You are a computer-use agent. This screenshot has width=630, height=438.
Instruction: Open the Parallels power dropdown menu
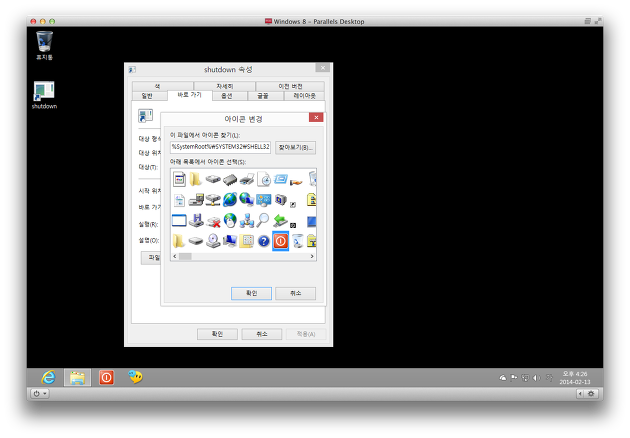coord(39,393)
